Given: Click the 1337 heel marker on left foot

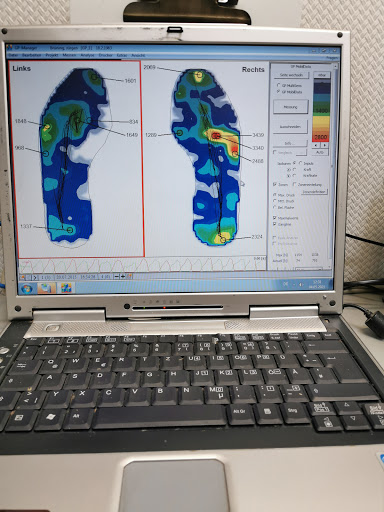Looking at the screenshot, I should tap(70, 230).
